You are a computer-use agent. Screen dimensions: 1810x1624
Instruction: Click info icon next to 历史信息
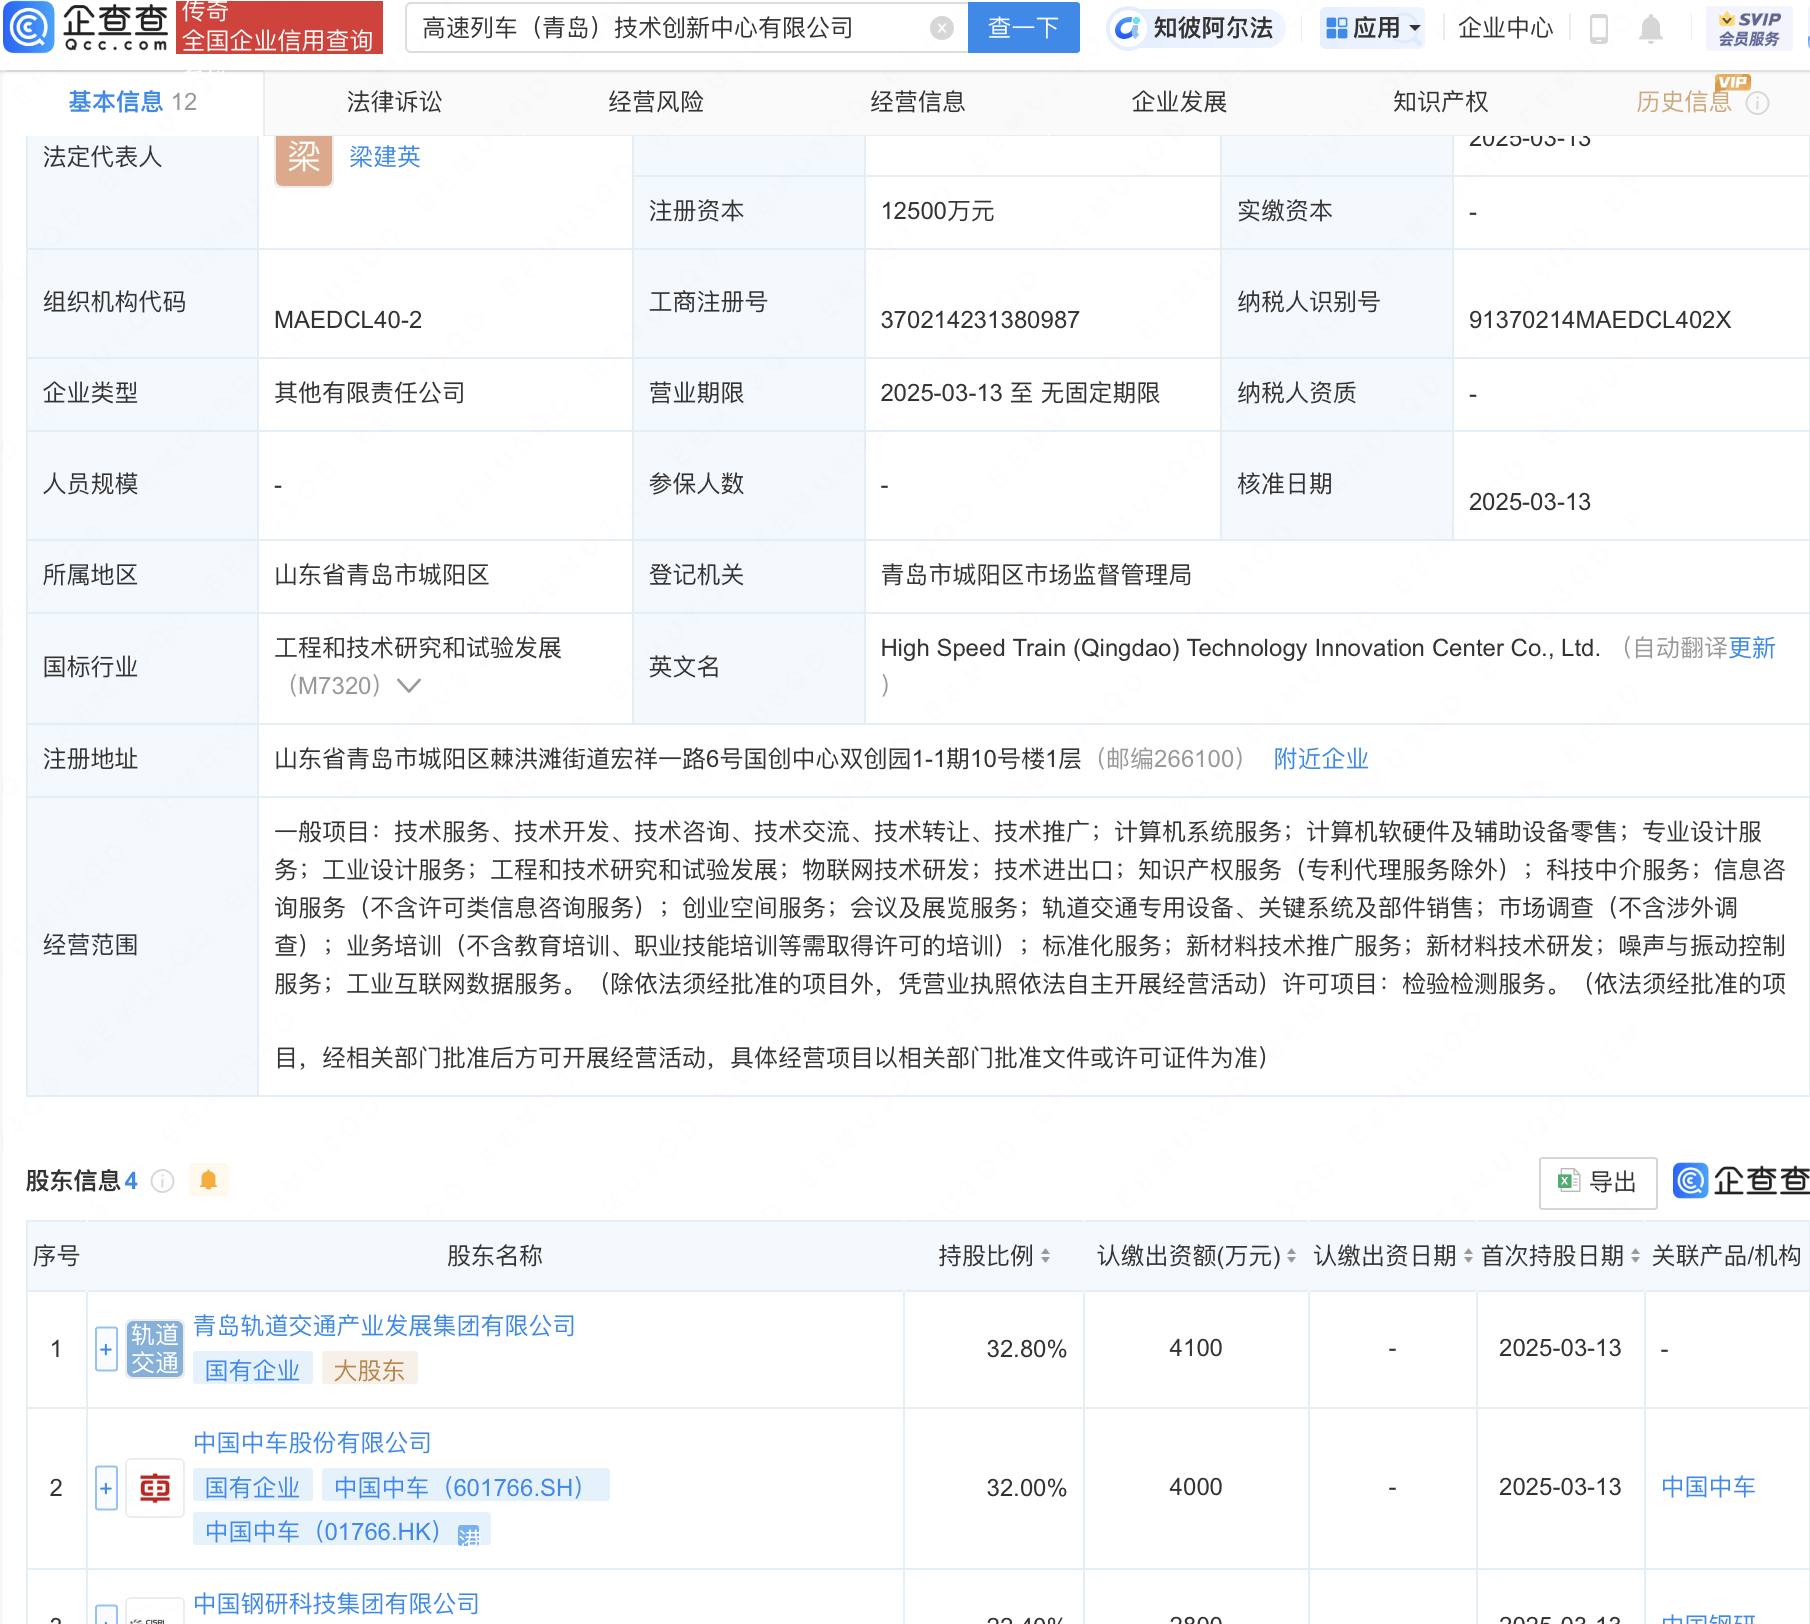[1757, 103]
